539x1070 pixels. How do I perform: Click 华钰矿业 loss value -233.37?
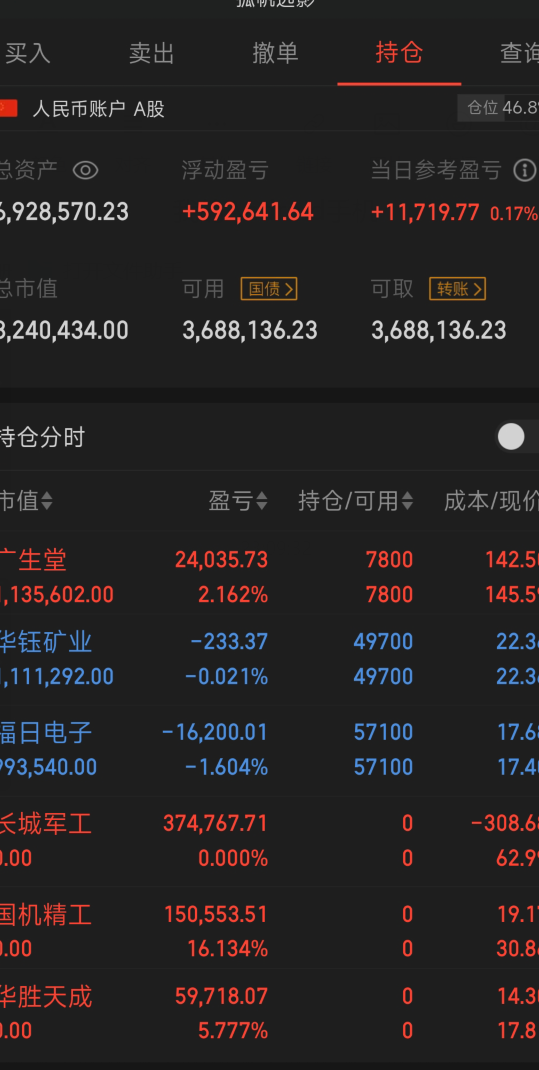tap(229, 641)
